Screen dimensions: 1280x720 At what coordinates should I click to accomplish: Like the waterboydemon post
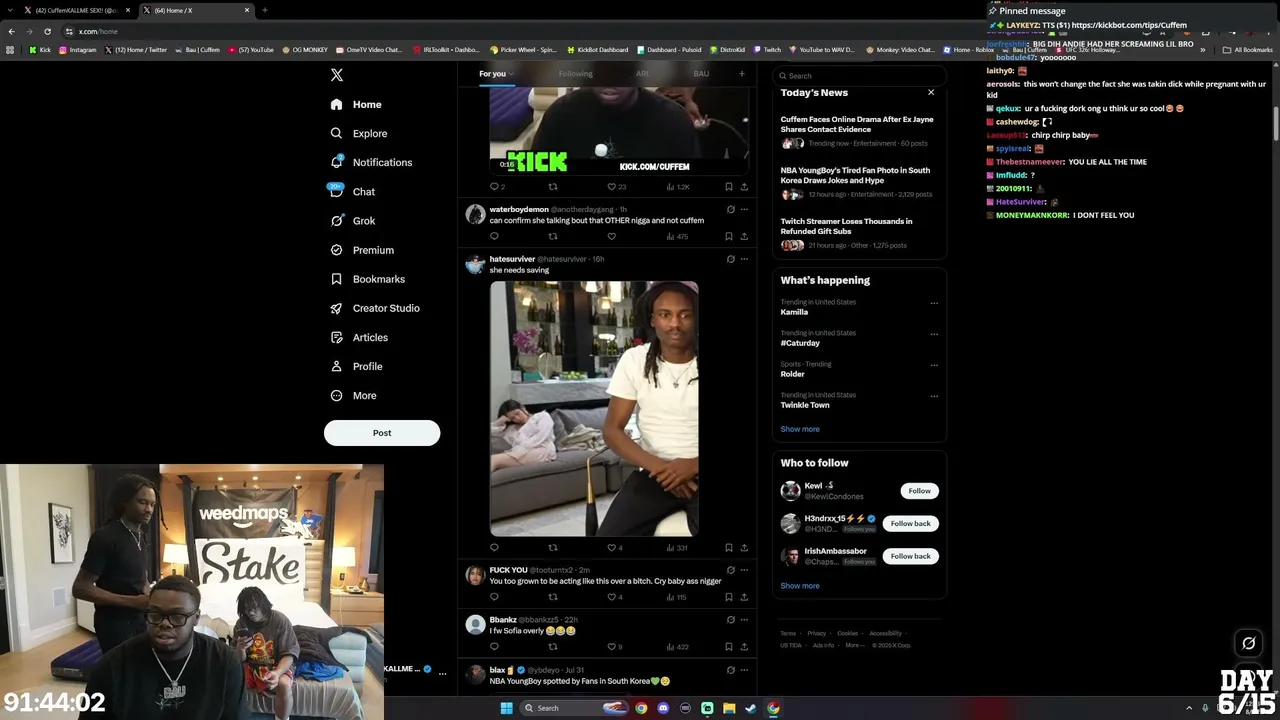[612, 237]
